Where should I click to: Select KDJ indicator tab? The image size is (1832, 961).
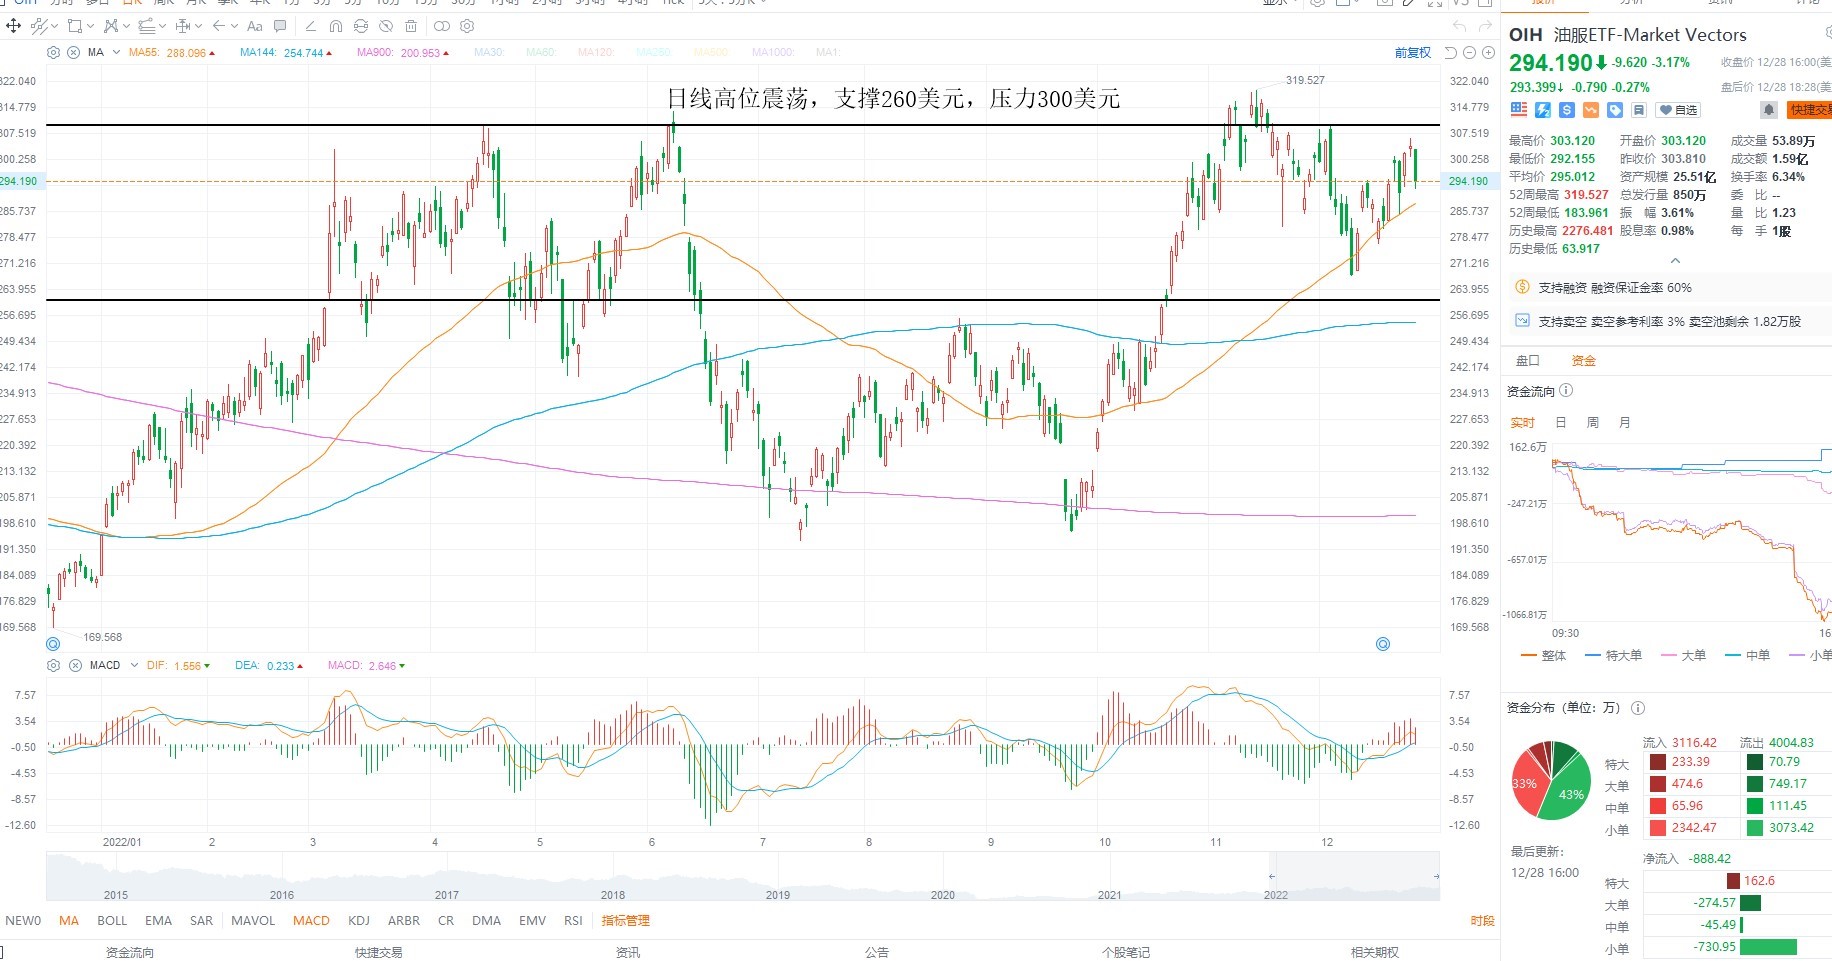(359, 921)
